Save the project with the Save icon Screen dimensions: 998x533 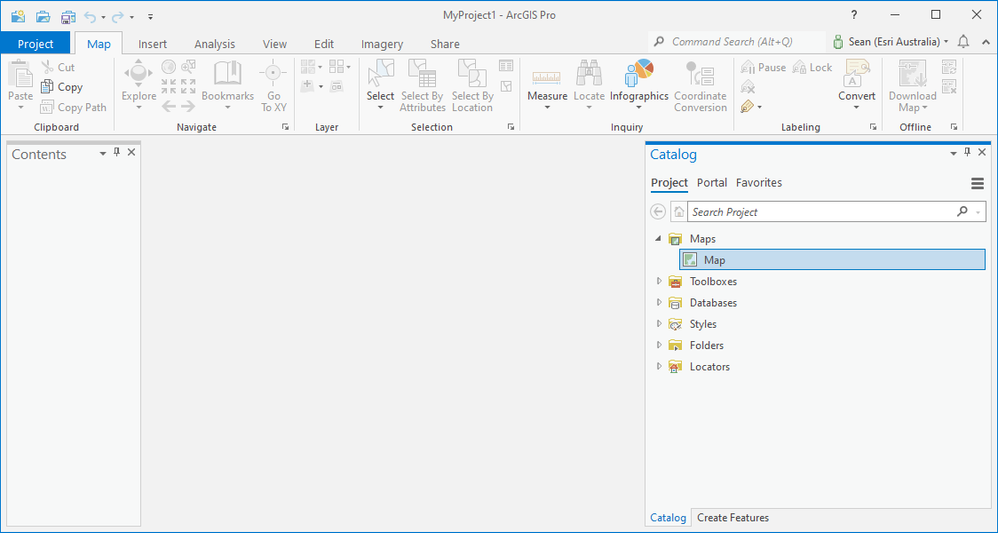click(x=67, y=16)
